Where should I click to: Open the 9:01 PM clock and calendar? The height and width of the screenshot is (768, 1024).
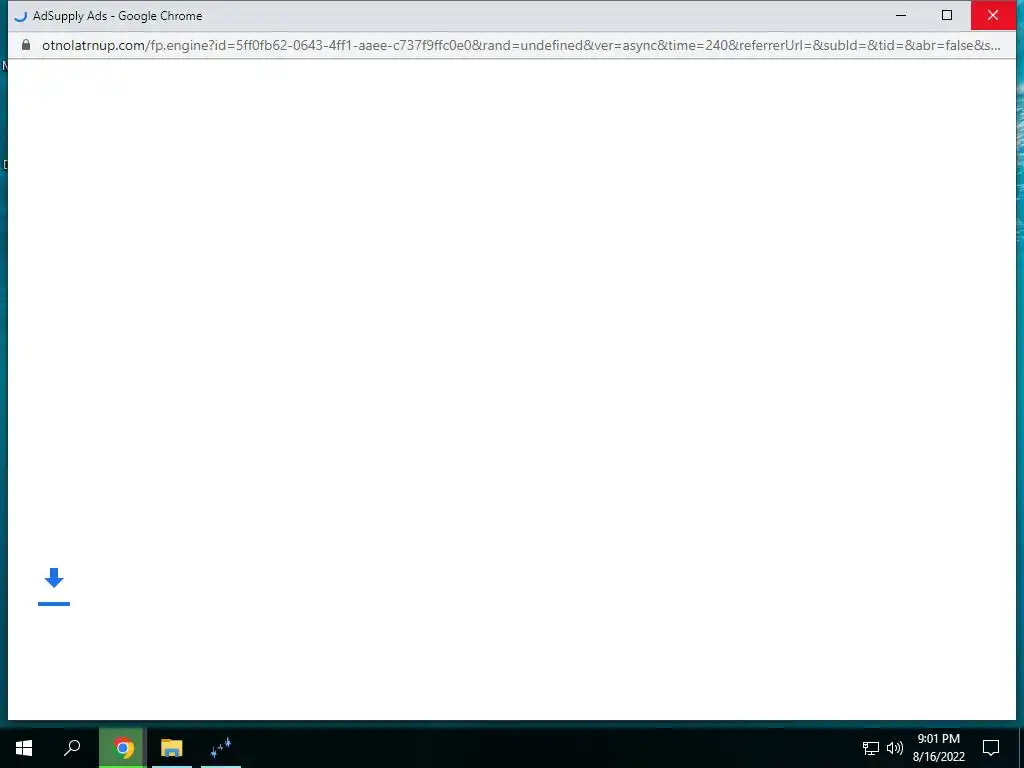coord(938,748)
